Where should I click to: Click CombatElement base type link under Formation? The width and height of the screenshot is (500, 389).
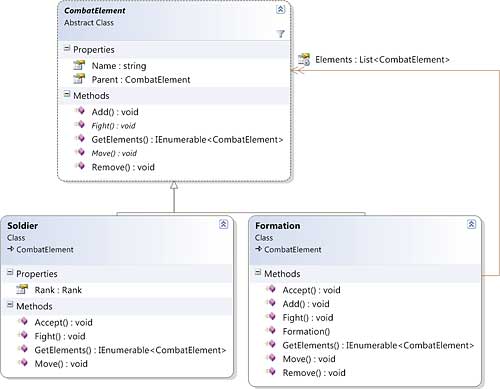coord(293,249)
